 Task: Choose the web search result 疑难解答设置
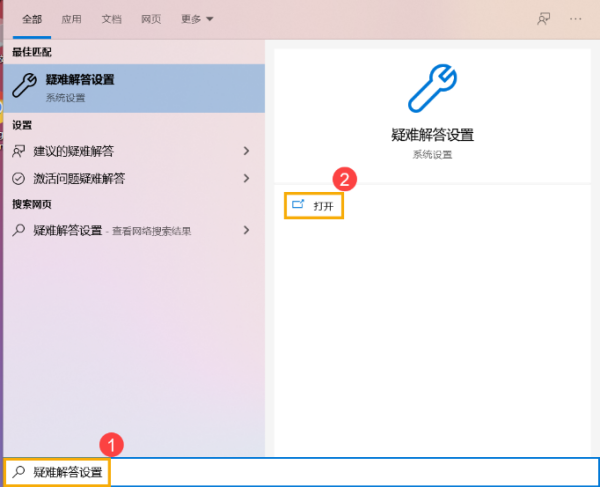coord(134,230)
